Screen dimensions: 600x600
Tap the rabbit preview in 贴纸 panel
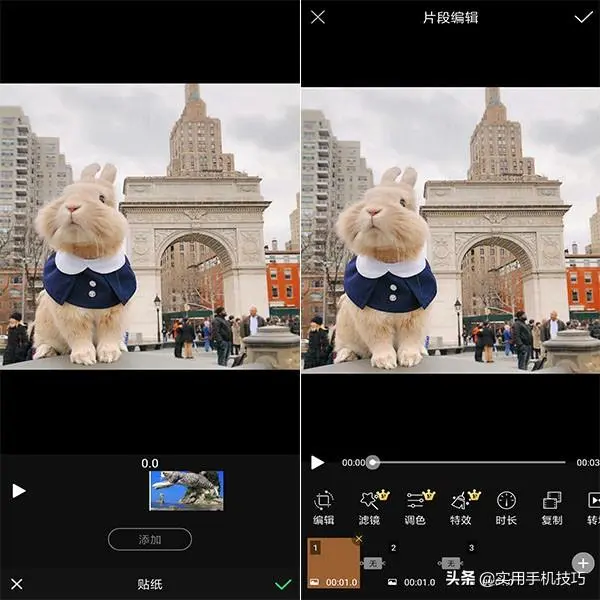point(150,227)
